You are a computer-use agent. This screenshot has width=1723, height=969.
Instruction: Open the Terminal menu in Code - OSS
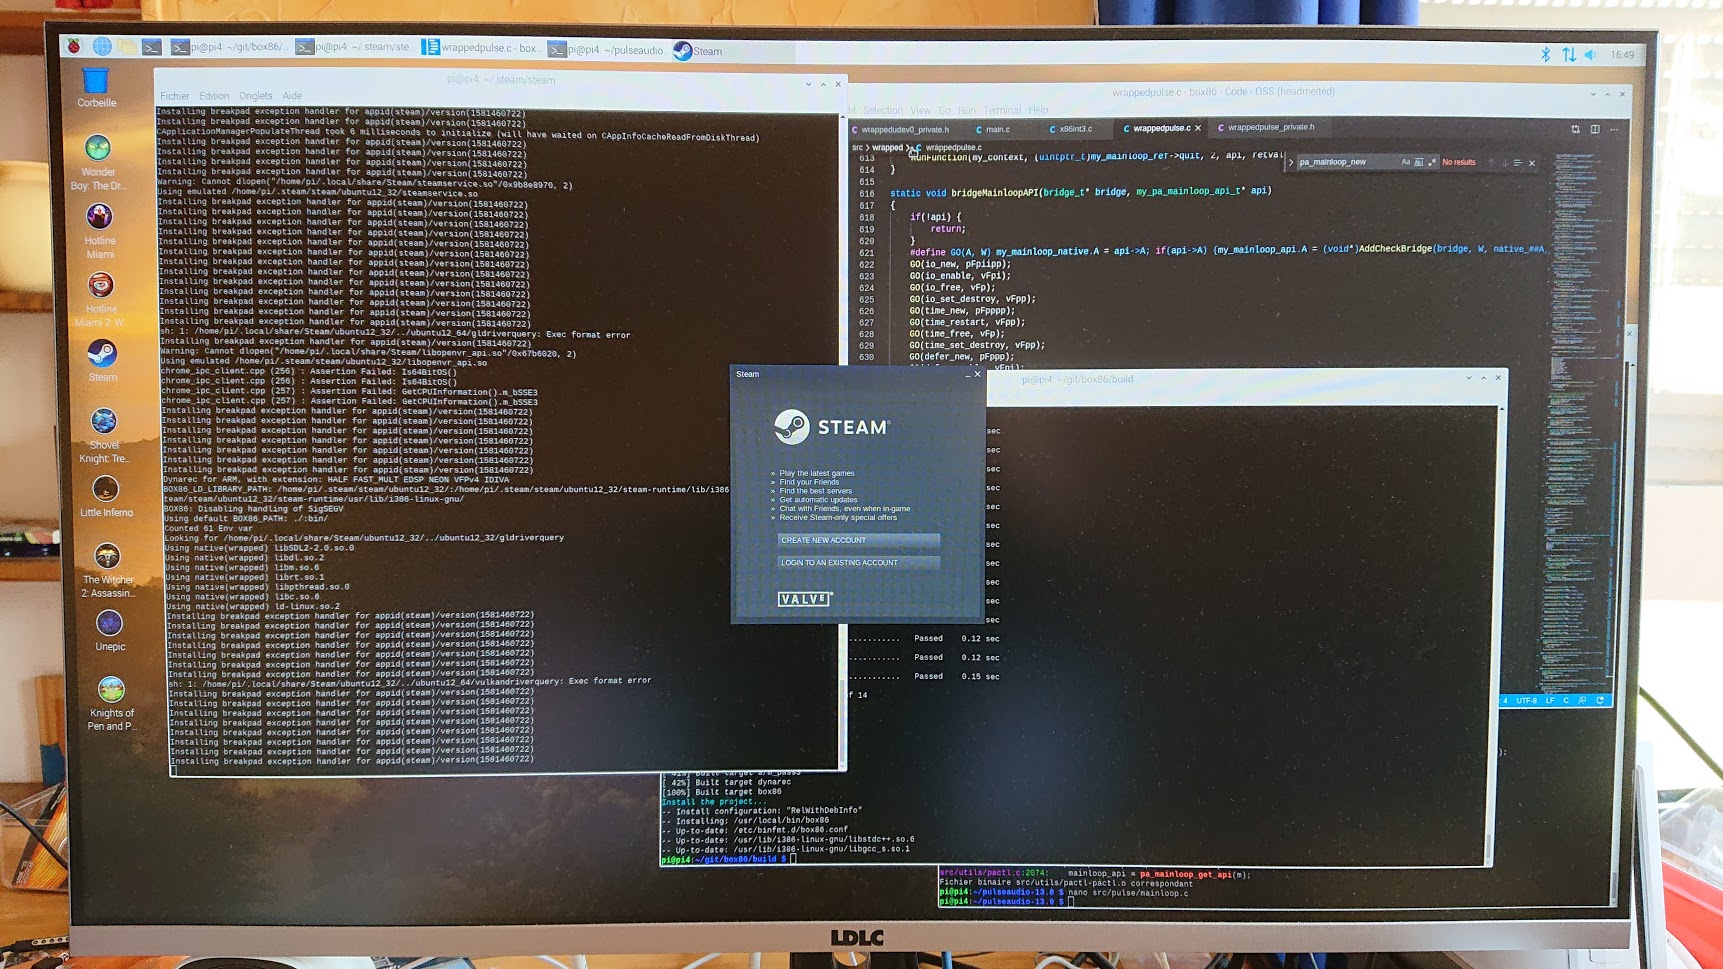point(1001,110)
